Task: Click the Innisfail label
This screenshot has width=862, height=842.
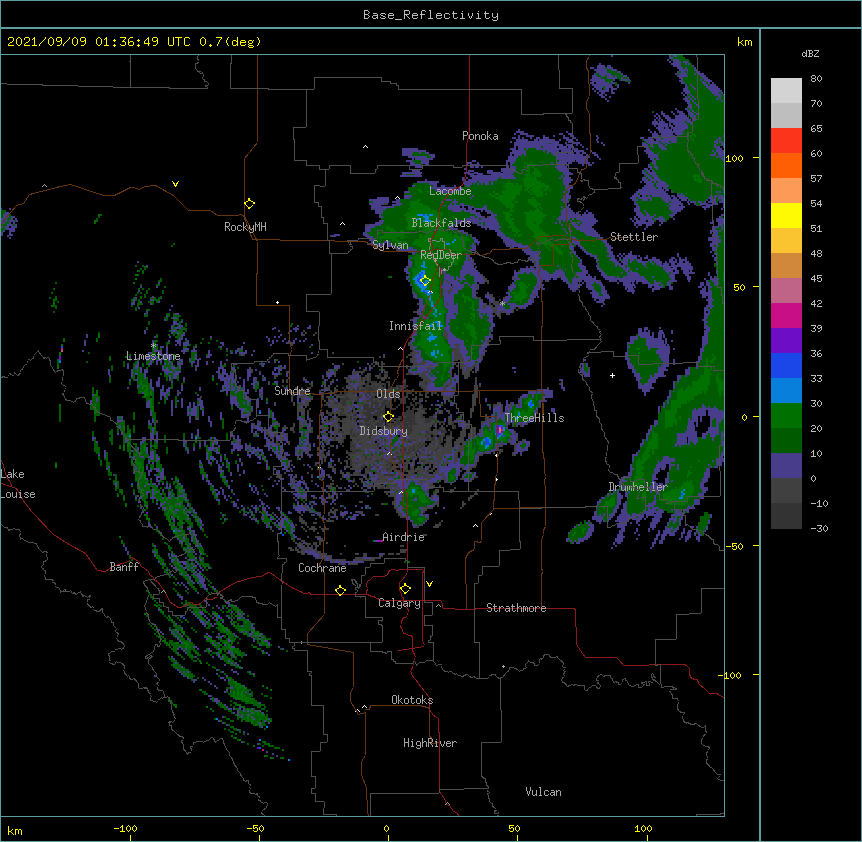Action: 416,326
